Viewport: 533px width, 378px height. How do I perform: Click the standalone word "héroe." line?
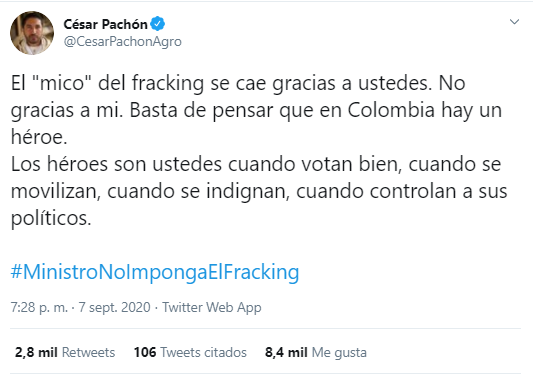tap(39, 137)
